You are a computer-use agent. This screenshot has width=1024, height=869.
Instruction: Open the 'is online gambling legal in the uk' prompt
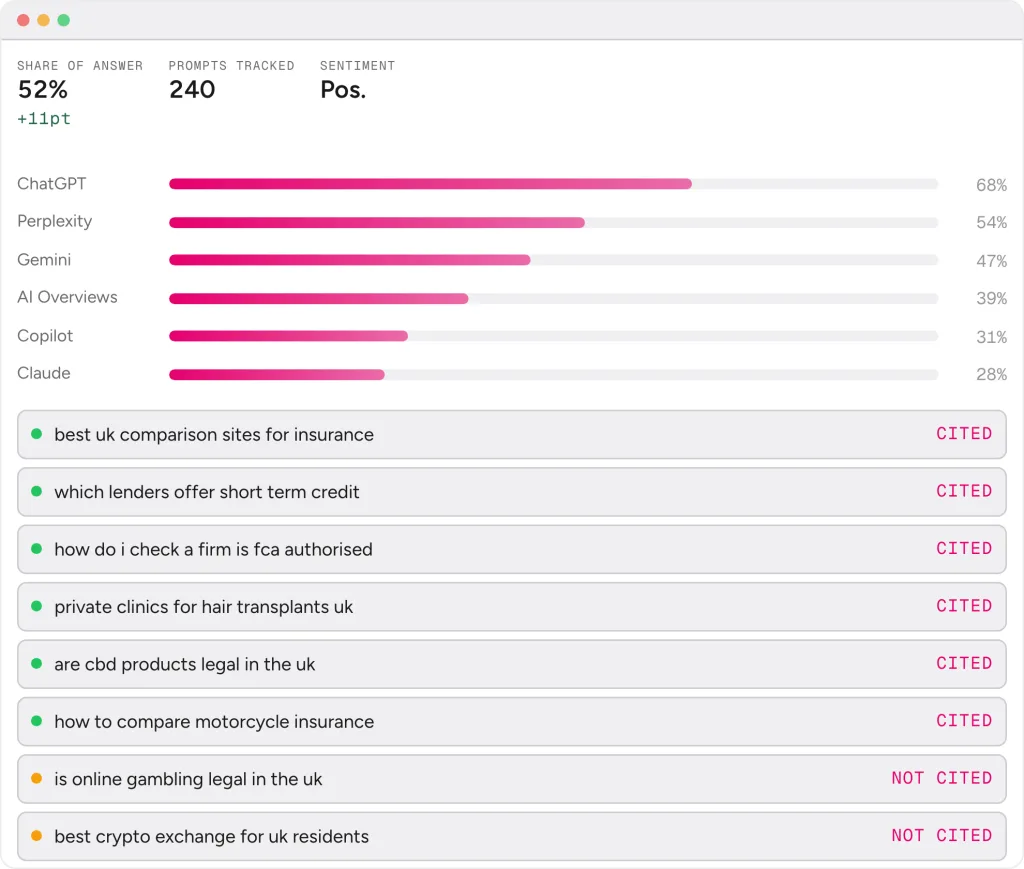[x=511, y=779]
